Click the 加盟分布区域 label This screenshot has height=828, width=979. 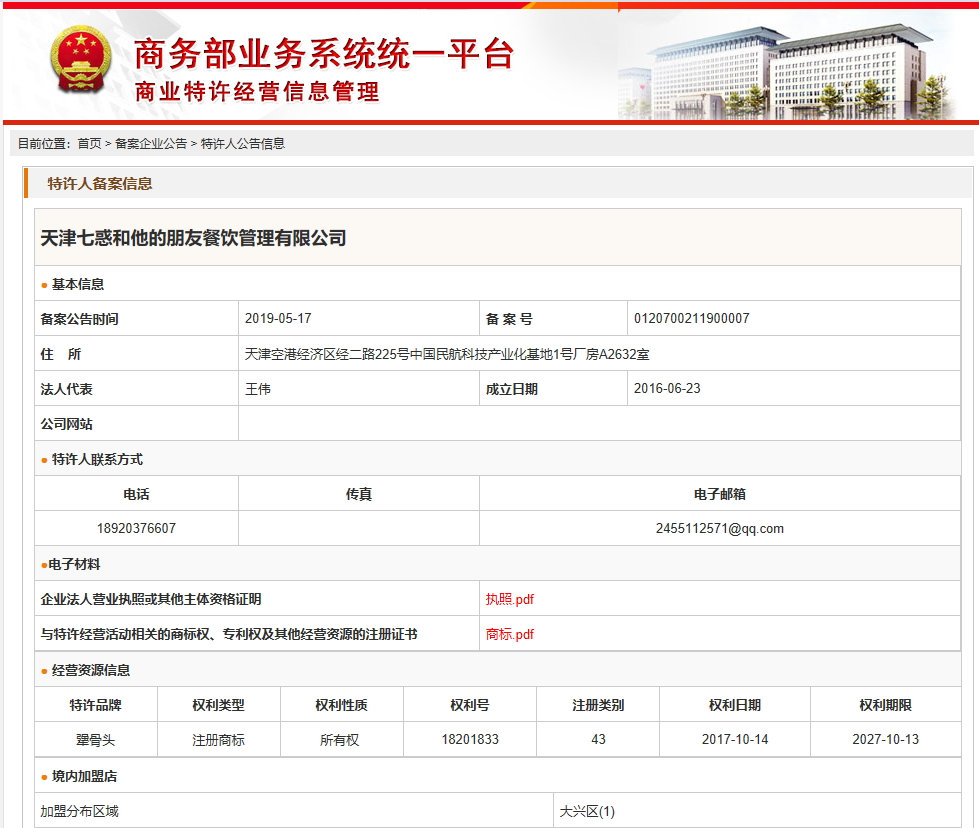pos(79,811)
